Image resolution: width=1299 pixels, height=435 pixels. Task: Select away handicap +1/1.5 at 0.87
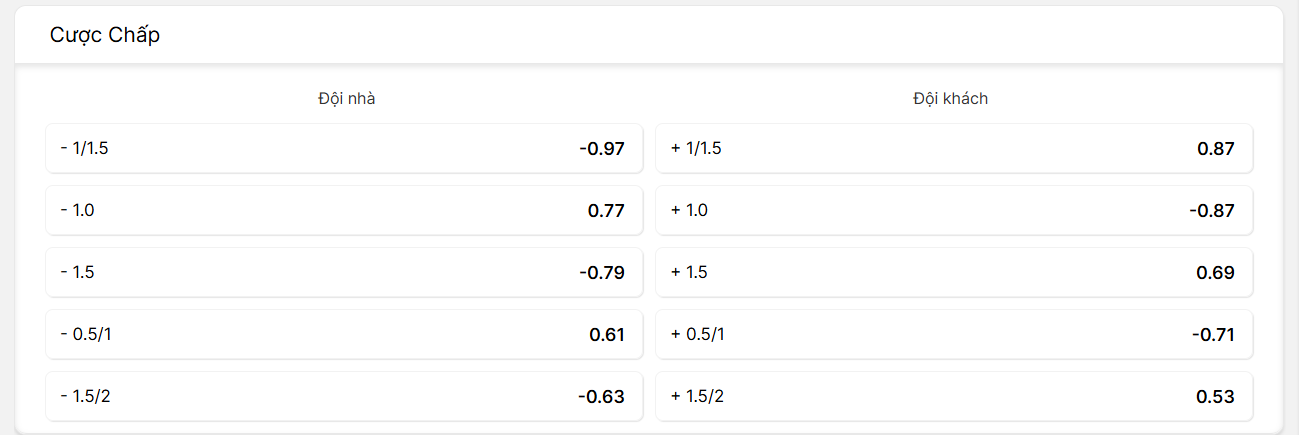[954, 149]
